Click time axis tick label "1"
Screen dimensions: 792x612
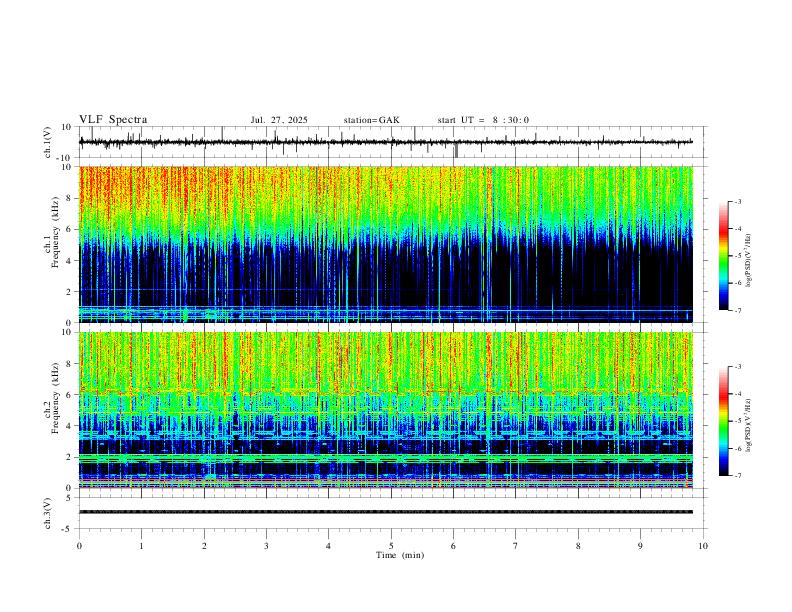(141, 546)
